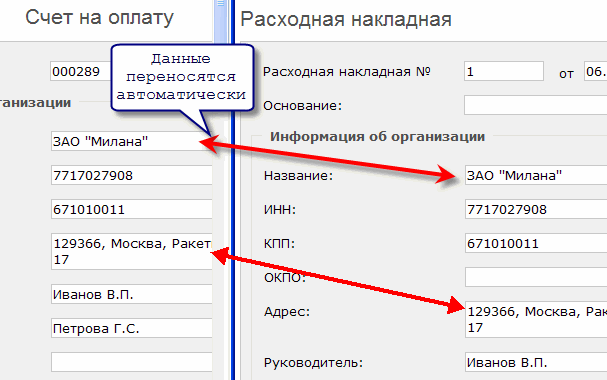The image size is (607, 380).
Task: Click 671010011 field in Счет на оплату
Action: [x=132, y=209]
